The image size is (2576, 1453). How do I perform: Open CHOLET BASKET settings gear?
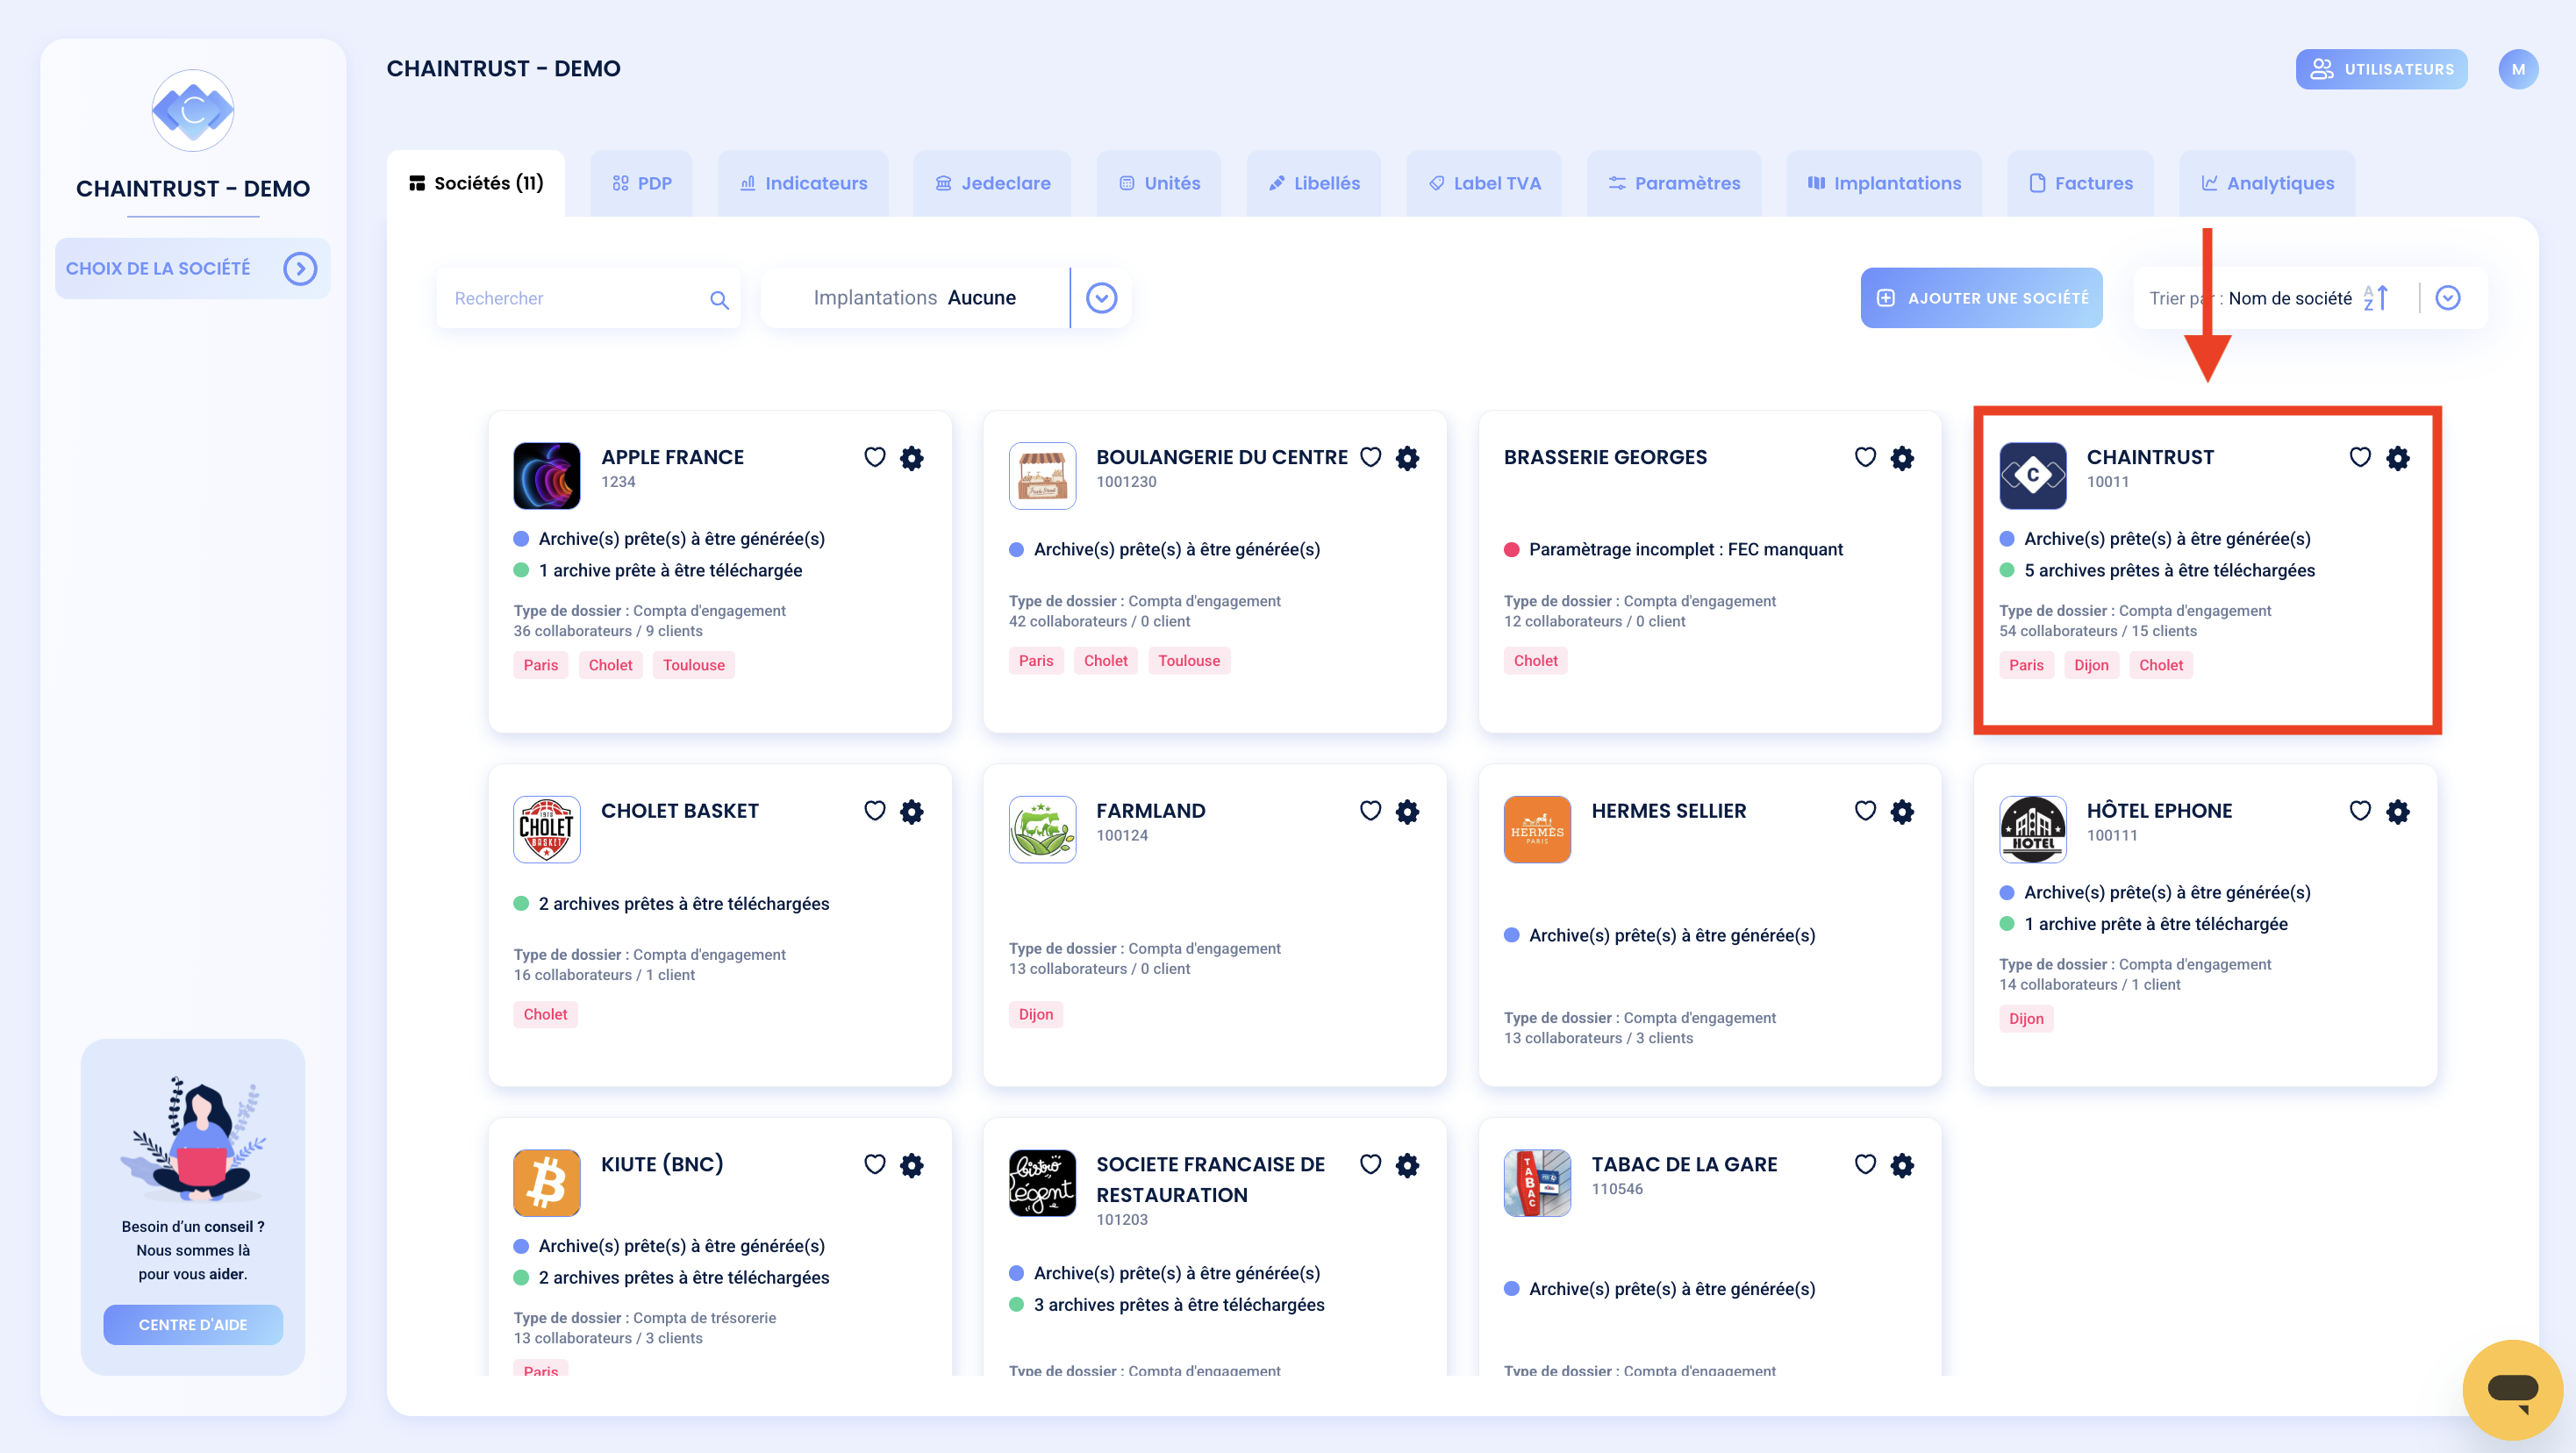(x=912, y=811)
